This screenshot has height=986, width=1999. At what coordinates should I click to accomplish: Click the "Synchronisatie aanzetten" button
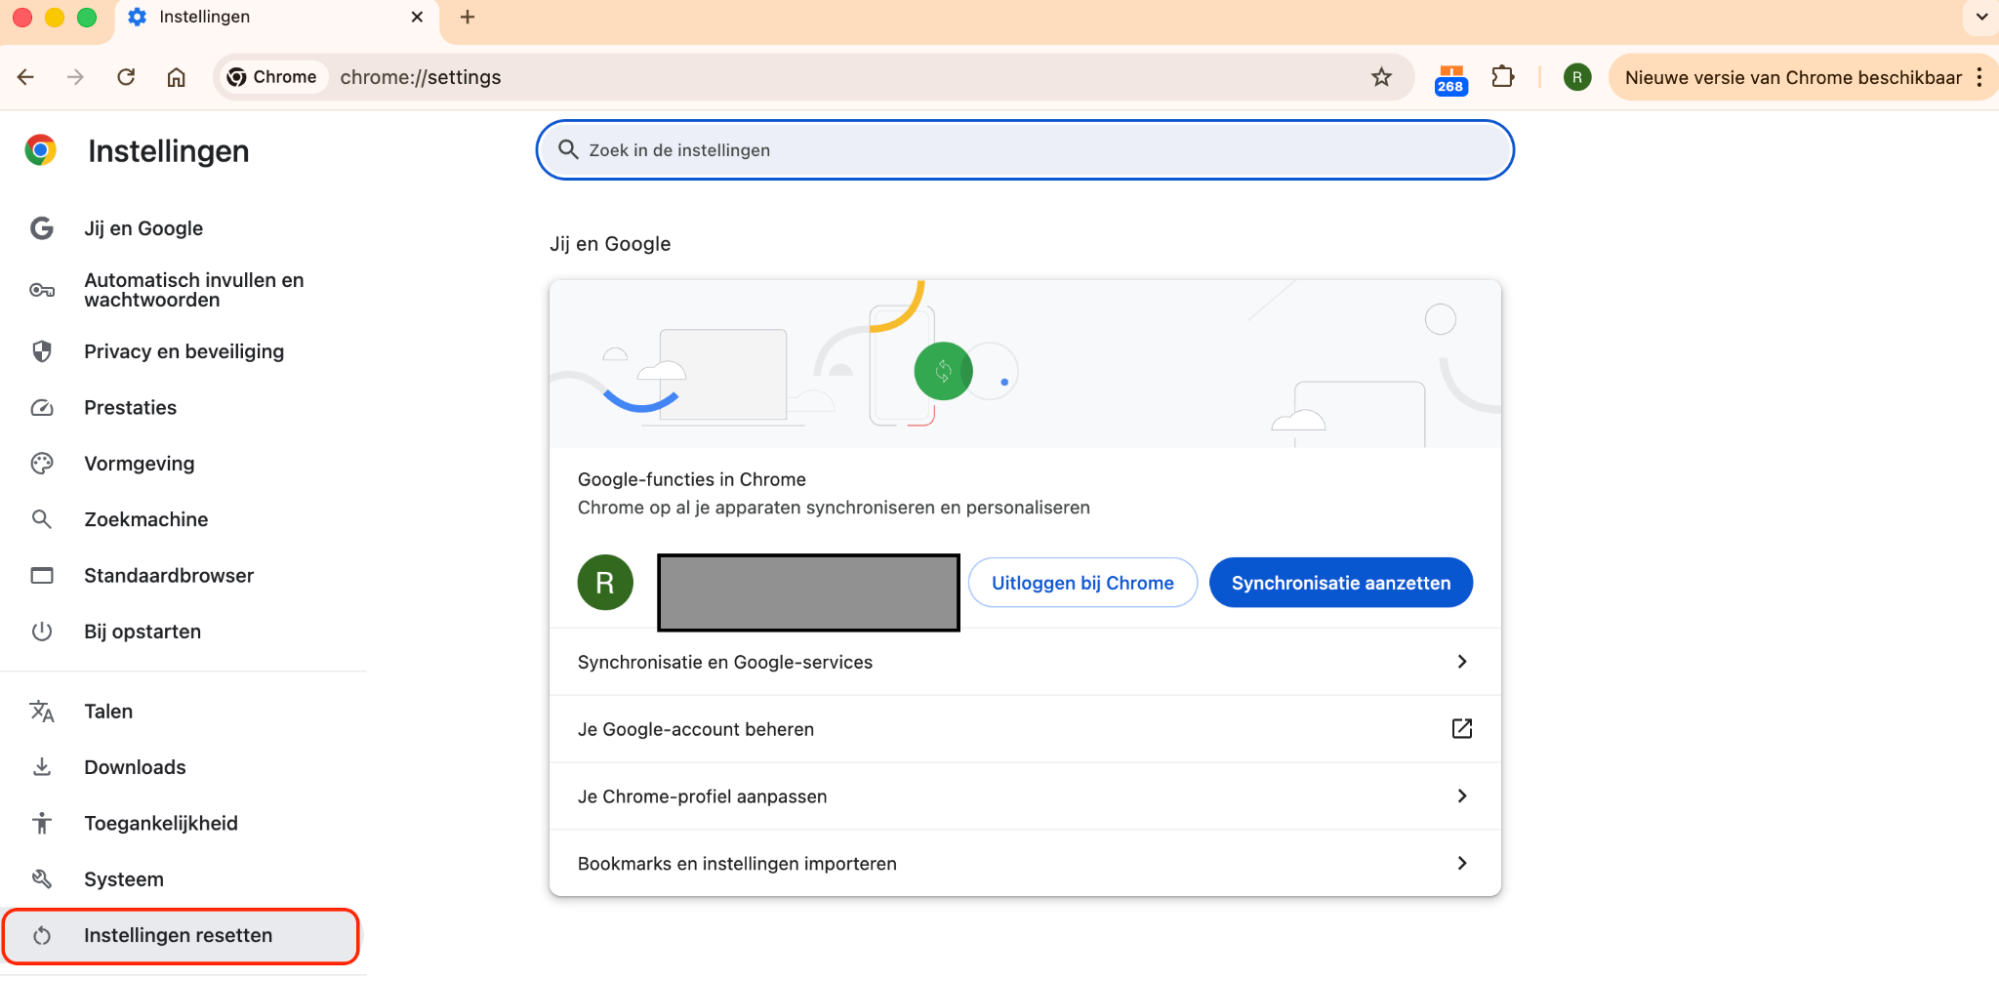tap(1340, 582)
